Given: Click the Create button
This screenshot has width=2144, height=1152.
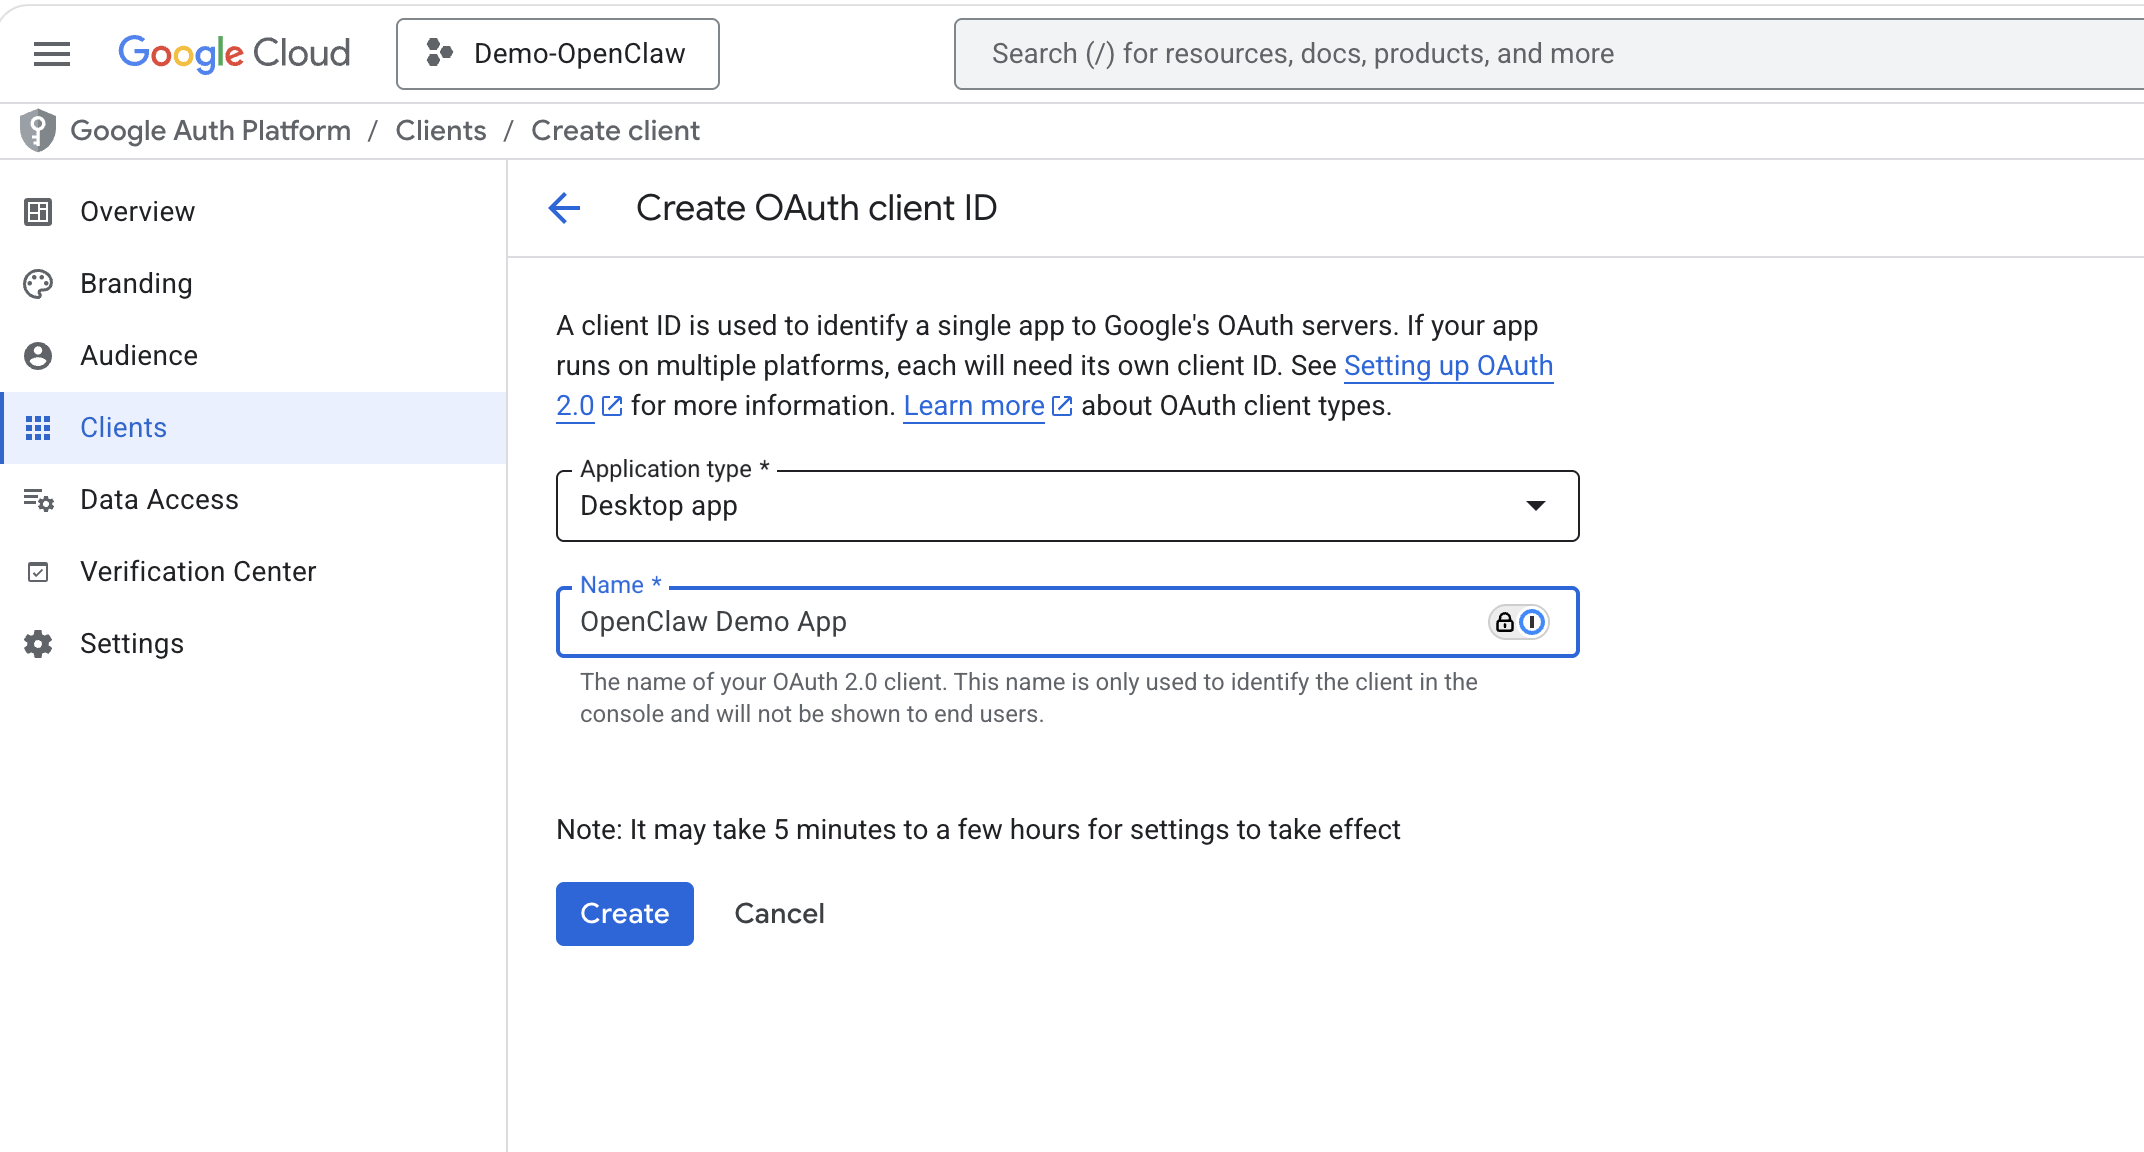Looking at the screenshot, I should (624, 913).
